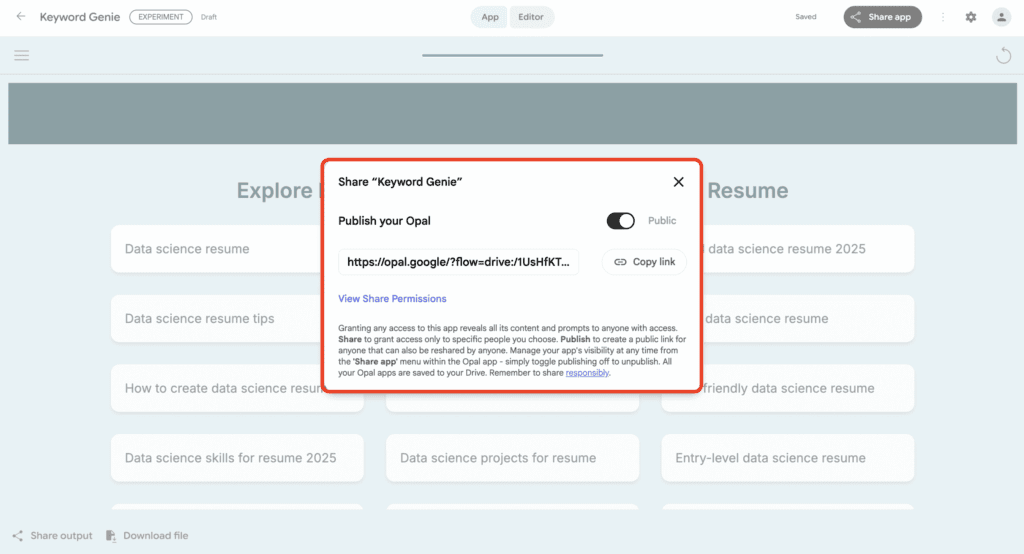Click the back arrow next to Keyword Genie
The height and width of the screenshot is (554, 1024).
click(x=21, y=17)
